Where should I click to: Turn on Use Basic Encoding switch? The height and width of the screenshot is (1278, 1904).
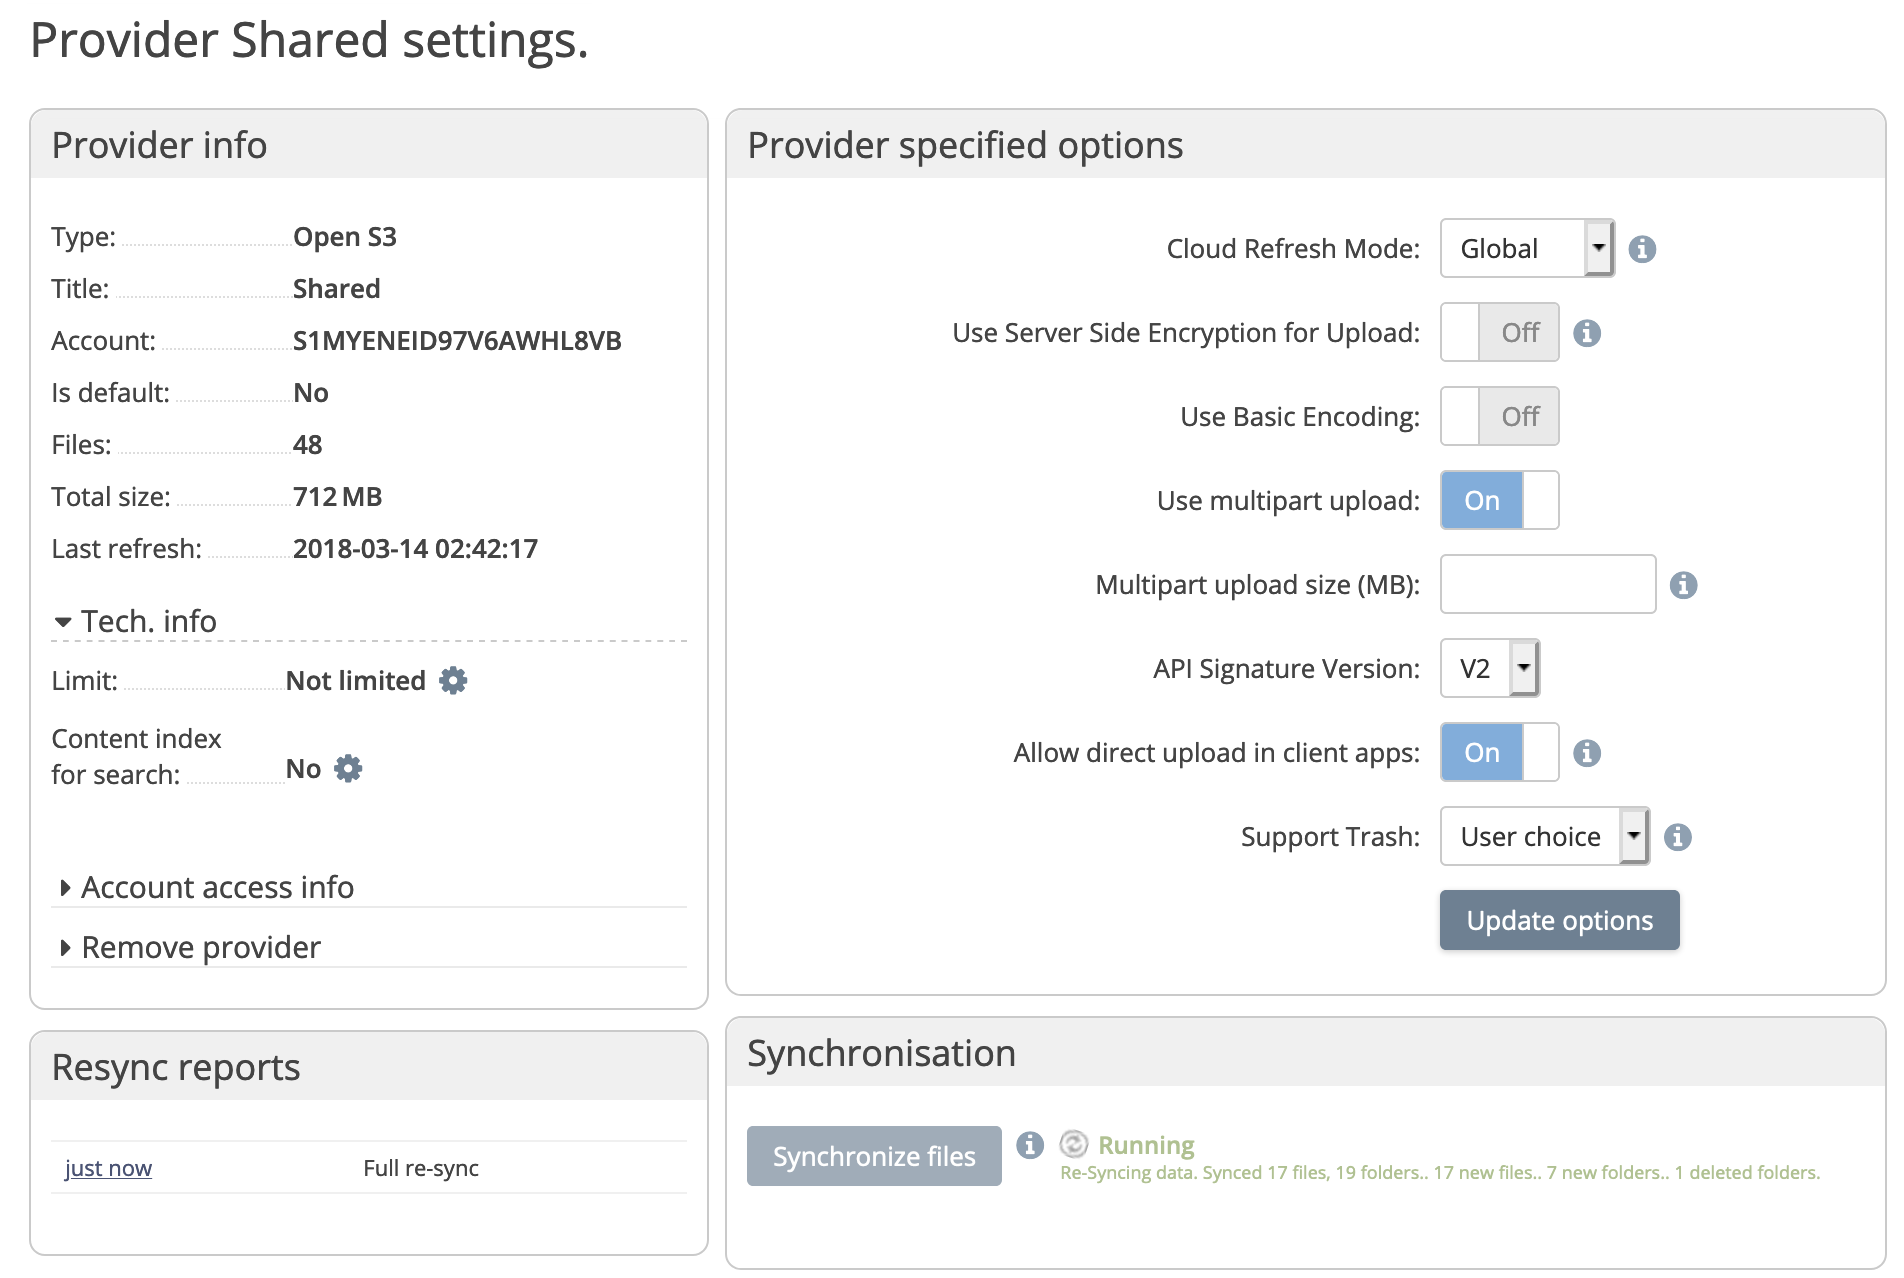pos(1499,417)
